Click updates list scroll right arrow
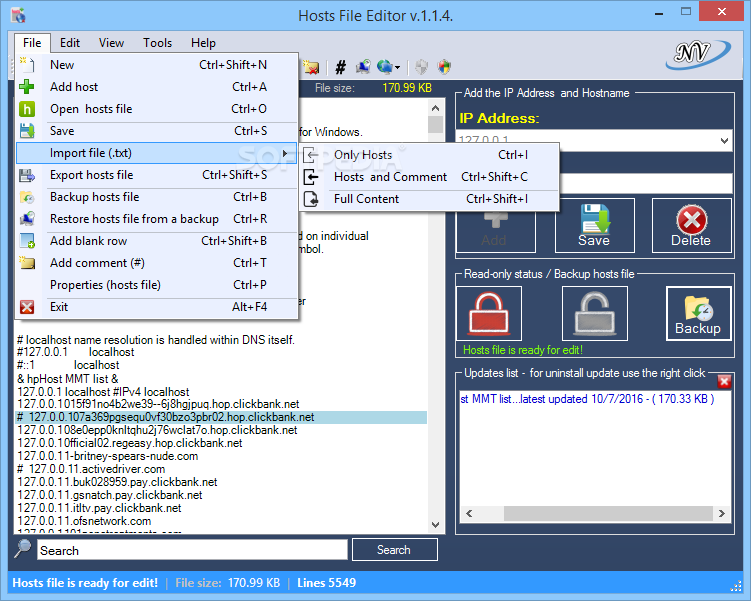The width and height of the screenshot is (751, 601). [722, 513]
